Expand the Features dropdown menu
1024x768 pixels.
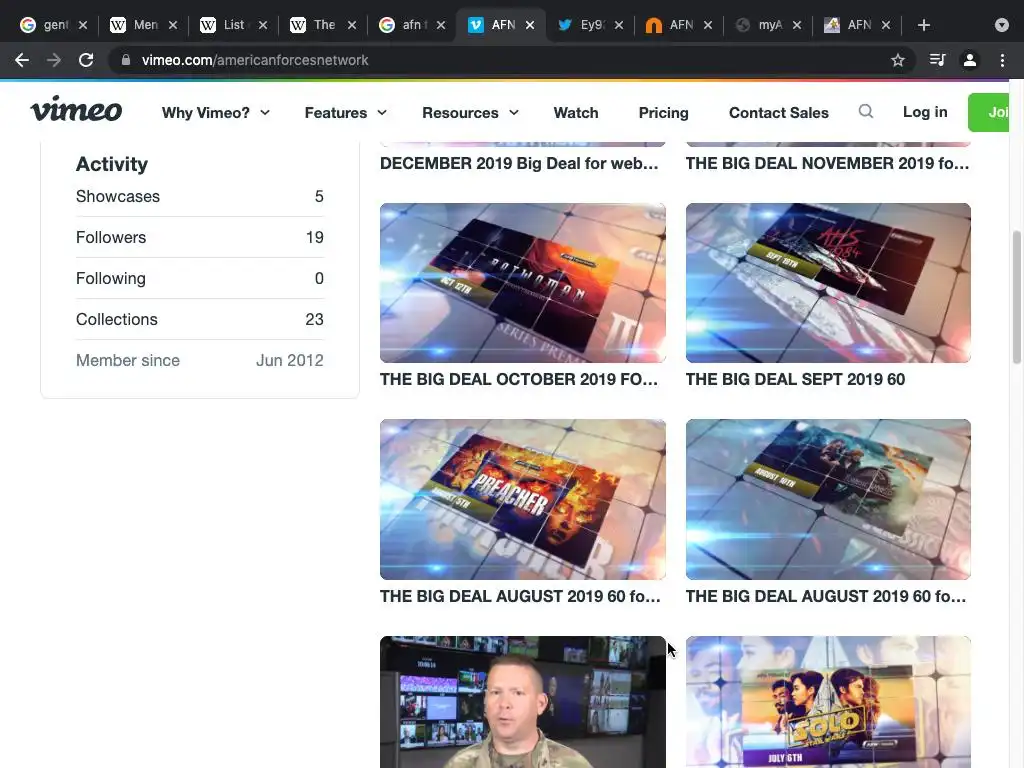[345, 113]
